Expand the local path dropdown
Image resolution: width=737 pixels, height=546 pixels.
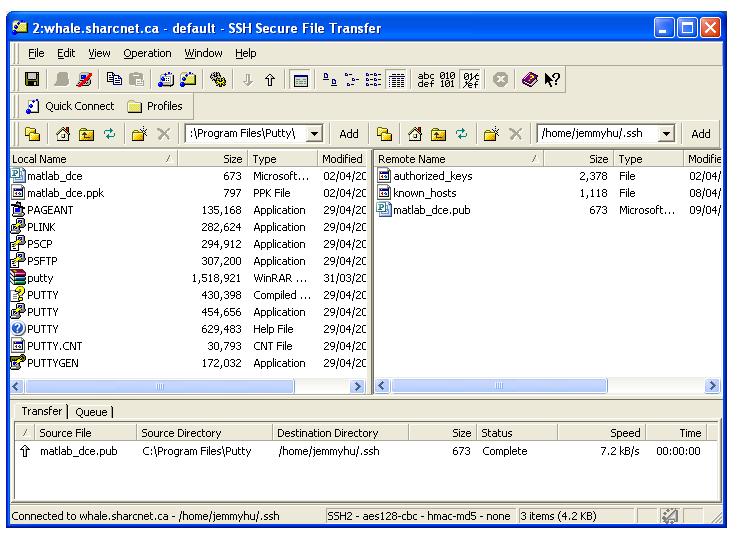[315, 134]
